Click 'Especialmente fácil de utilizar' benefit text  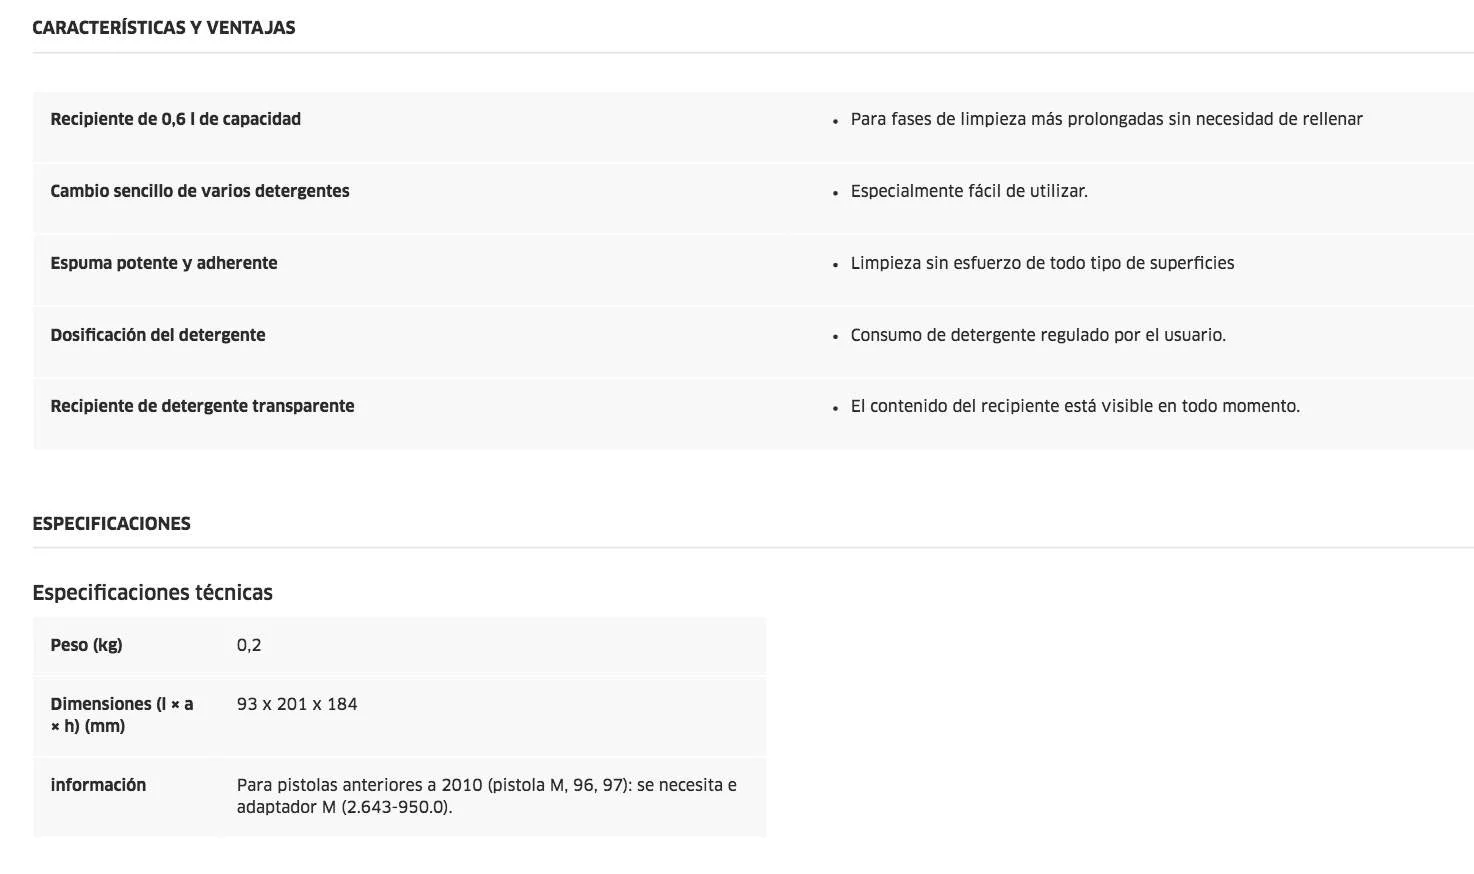(x=969, y=191)
